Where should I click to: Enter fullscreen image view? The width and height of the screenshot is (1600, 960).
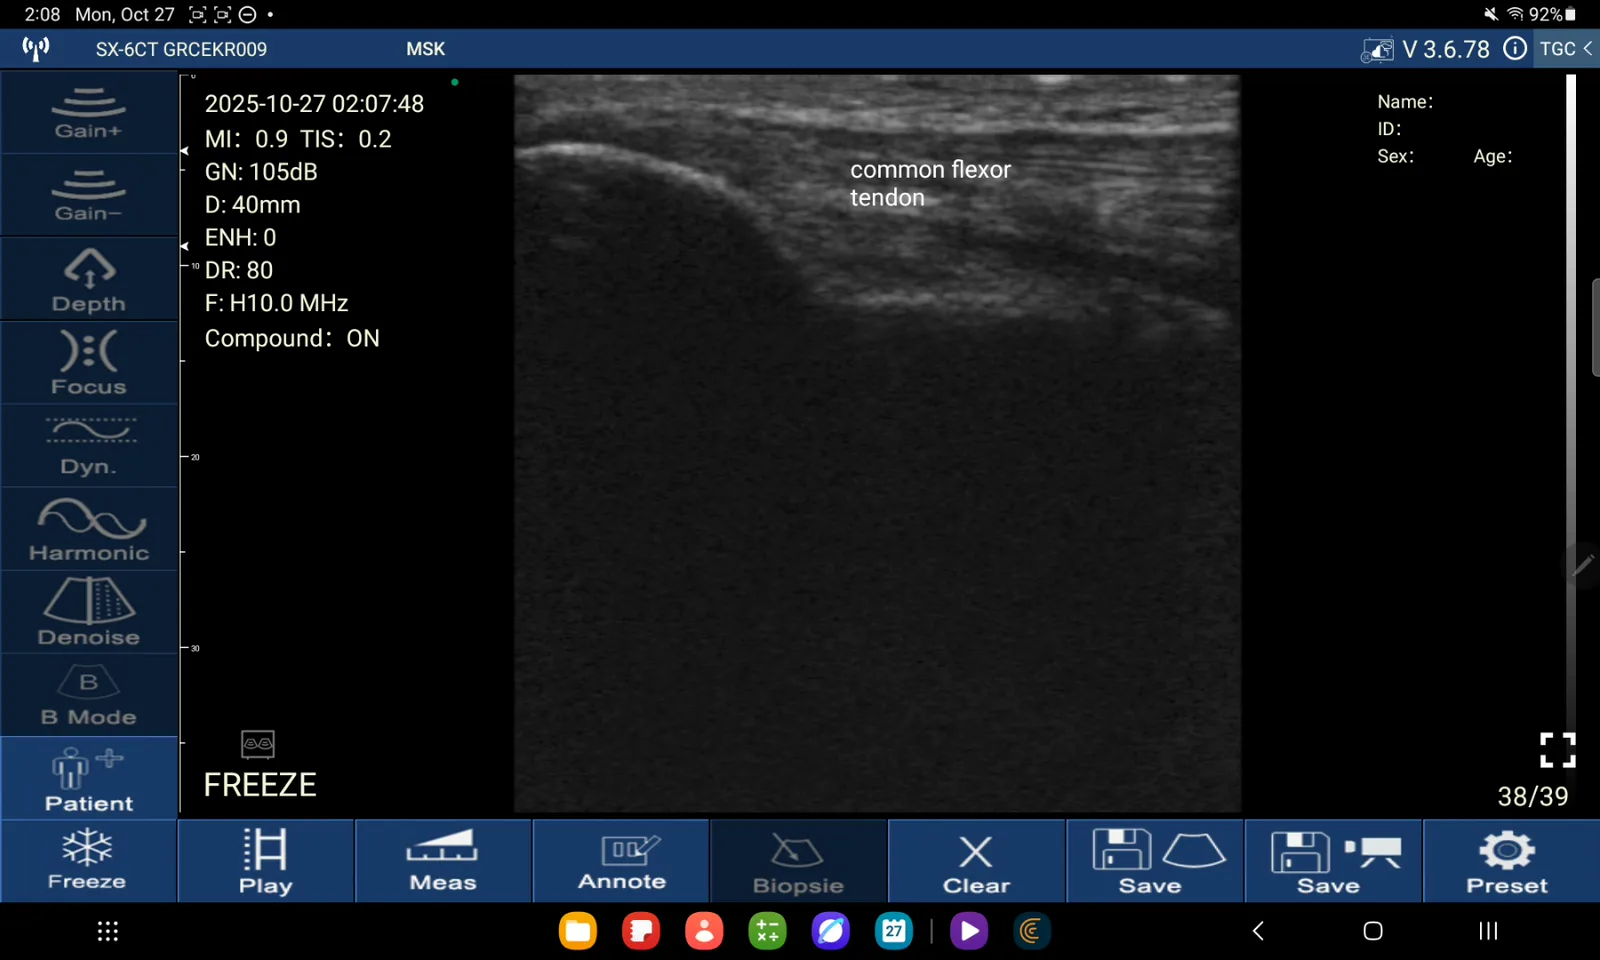tap(1557, 750)
